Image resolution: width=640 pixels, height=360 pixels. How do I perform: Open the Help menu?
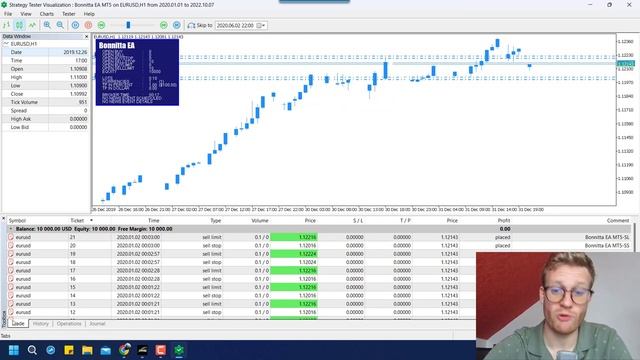pyautogui.click(x=89, y=14)
